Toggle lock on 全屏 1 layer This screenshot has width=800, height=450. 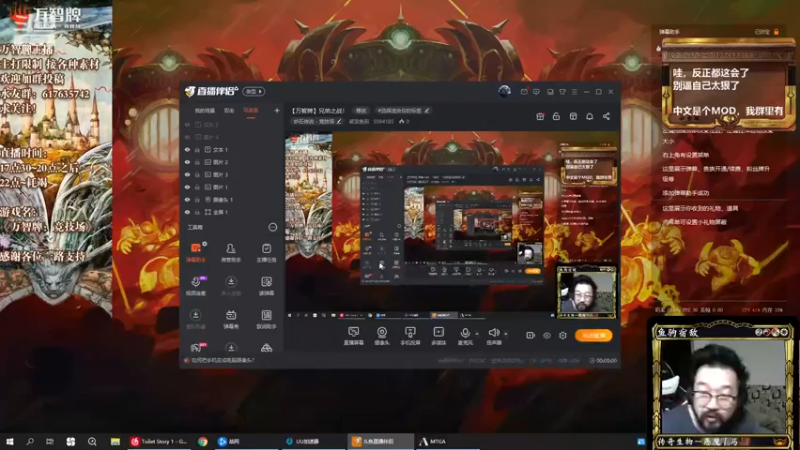197,212
